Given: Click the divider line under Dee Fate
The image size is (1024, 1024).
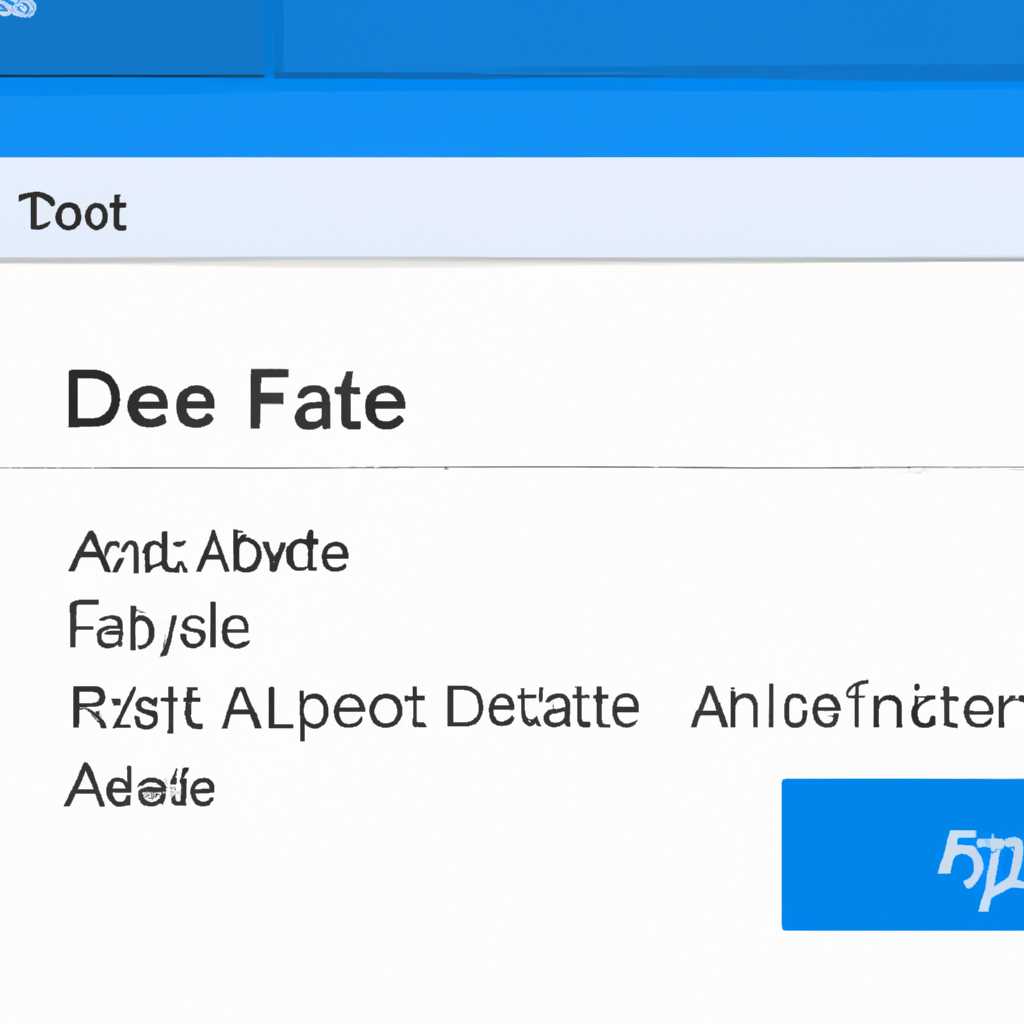Looking at the screenshot, I should (x=512, y=468).
